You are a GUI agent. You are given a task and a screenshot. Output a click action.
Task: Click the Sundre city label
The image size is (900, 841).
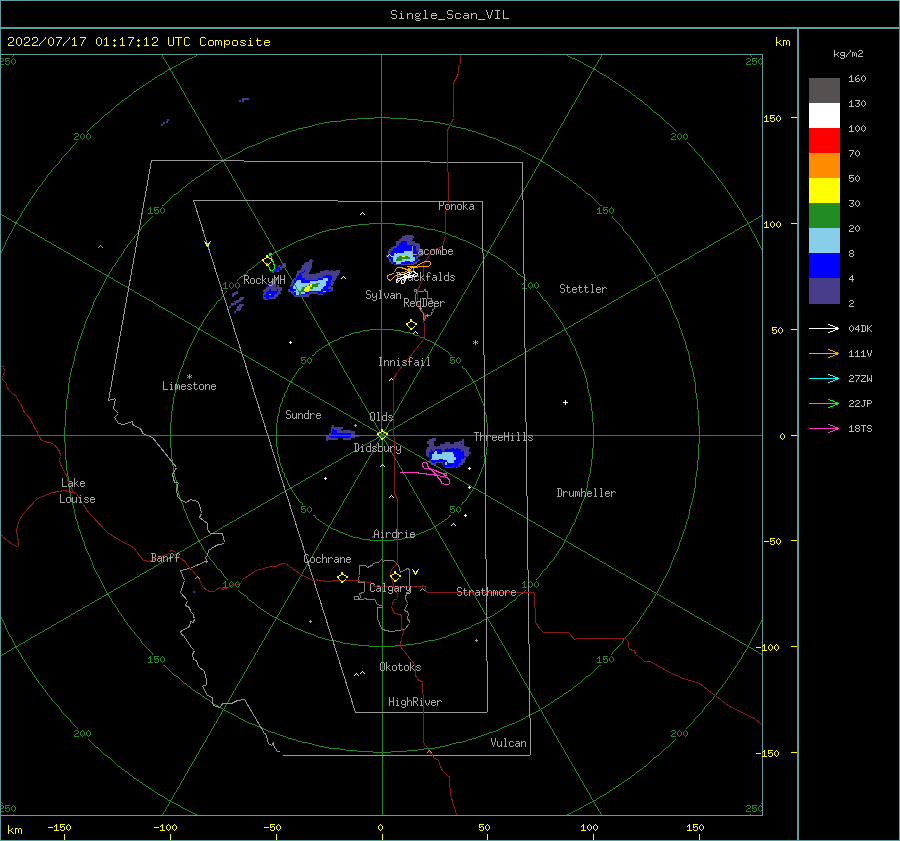click(x=303, y=415)
